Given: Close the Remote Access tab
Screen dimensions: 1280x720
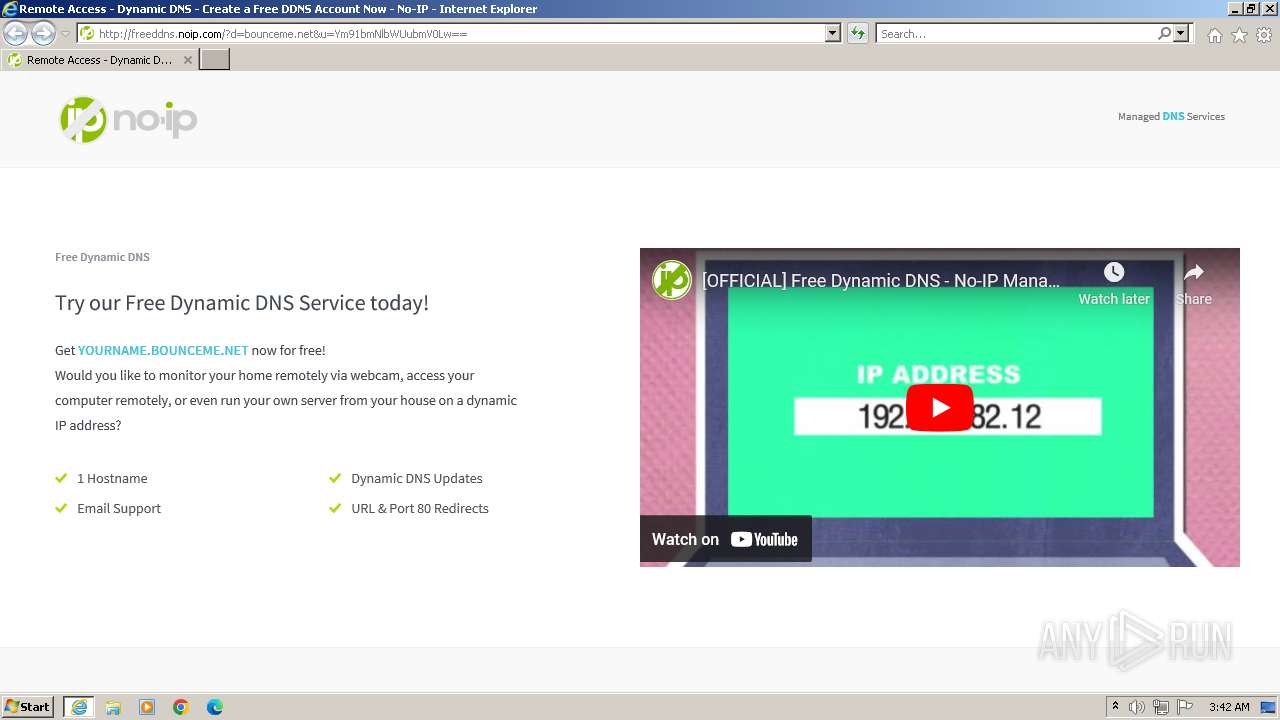Looking at the screenshot, I should (188, 60).
